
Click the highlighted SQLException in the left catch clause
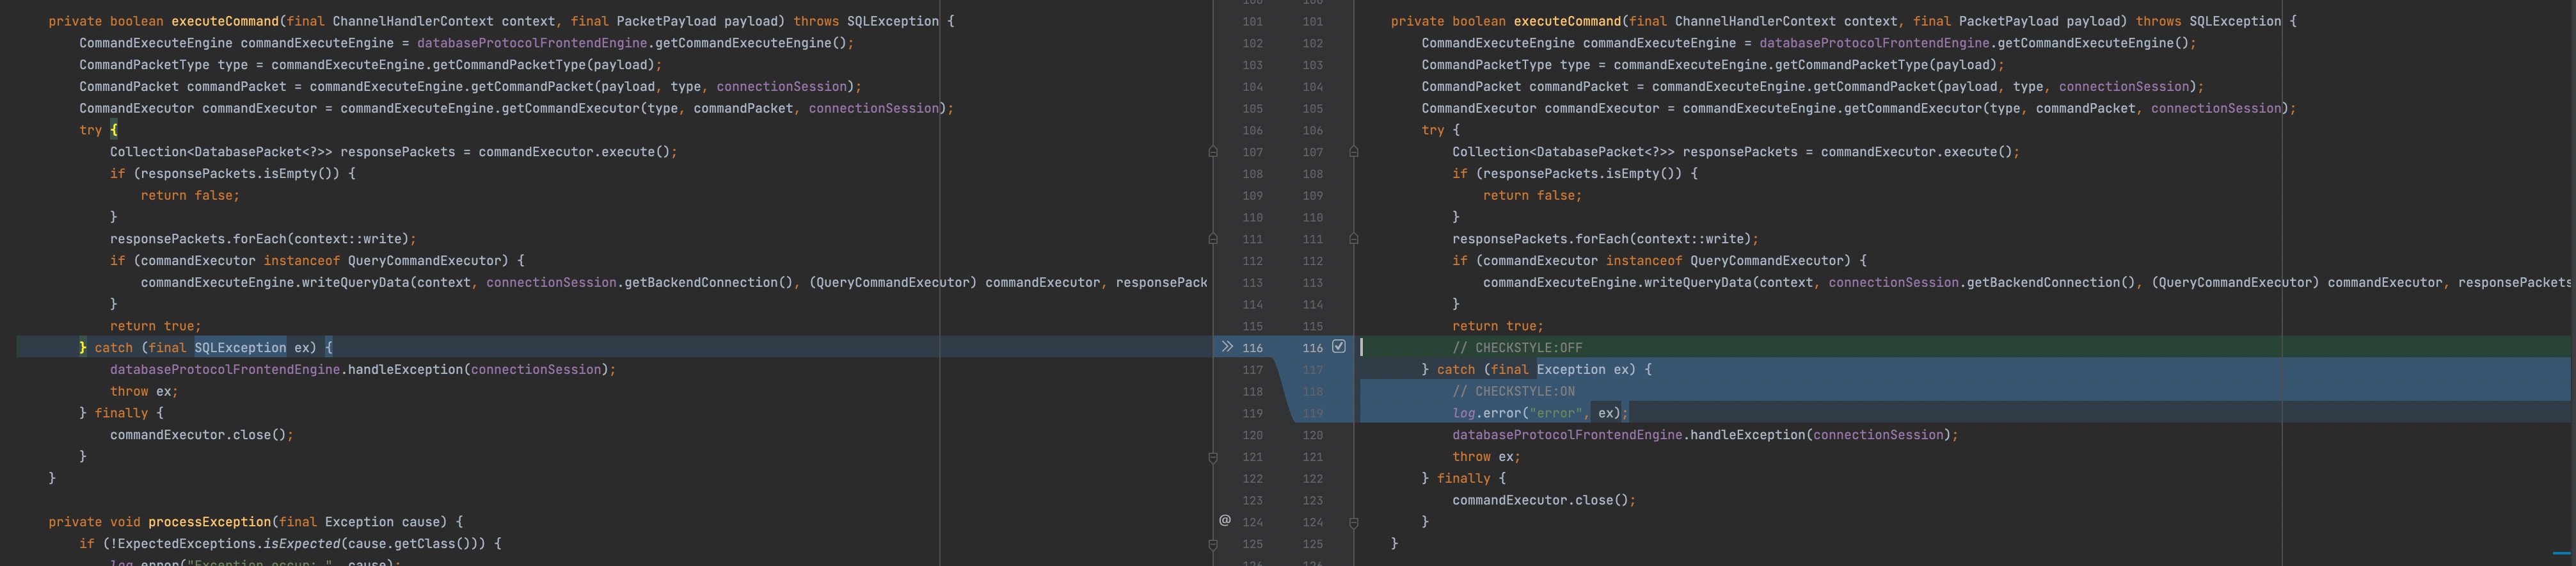click(240, 348)
